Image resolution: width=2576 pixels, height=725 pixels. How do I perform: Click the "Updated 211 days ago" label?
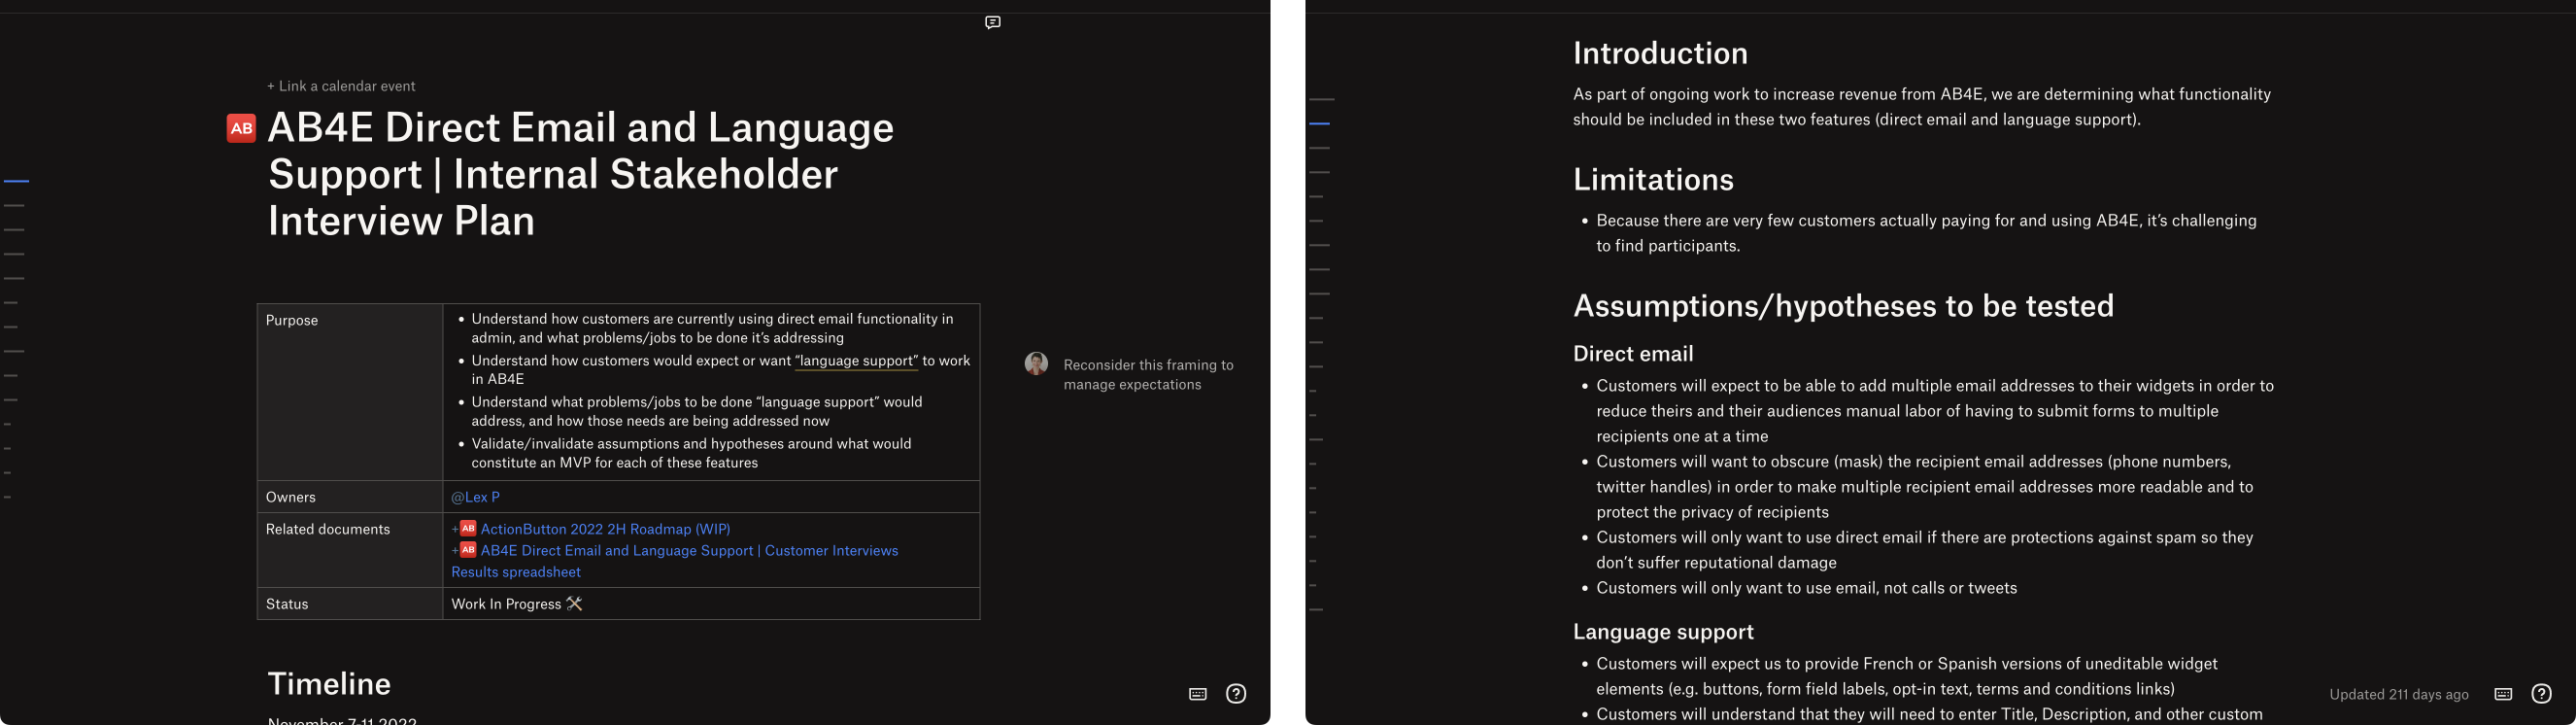tap(2398, 694)
